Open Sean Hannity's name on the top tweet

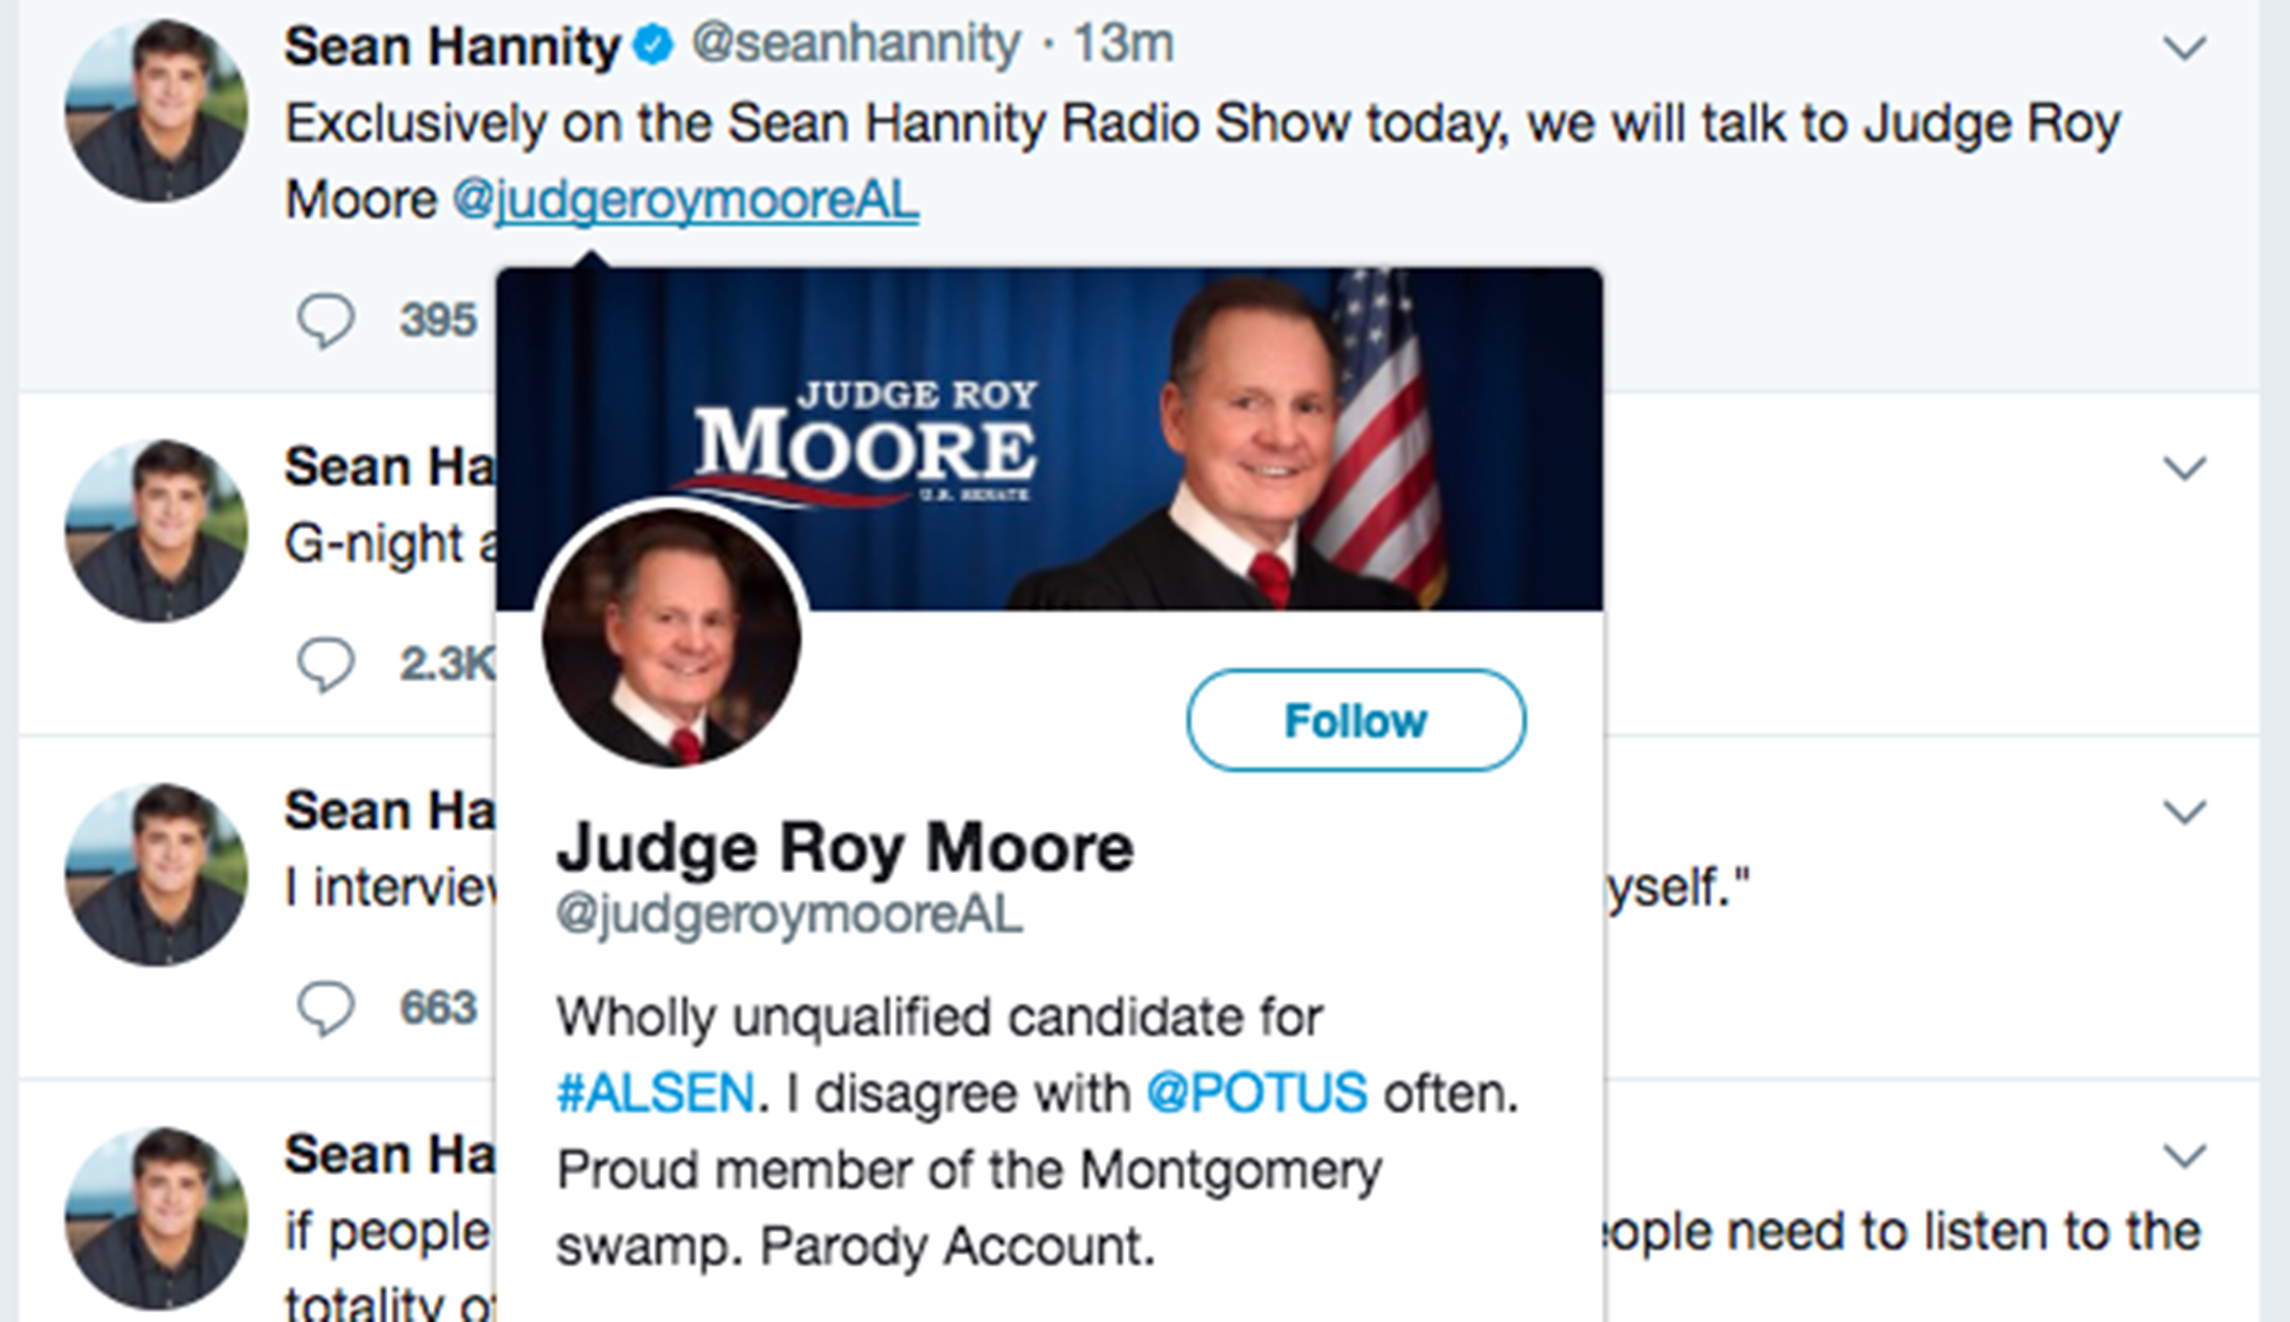pos(452,46)
